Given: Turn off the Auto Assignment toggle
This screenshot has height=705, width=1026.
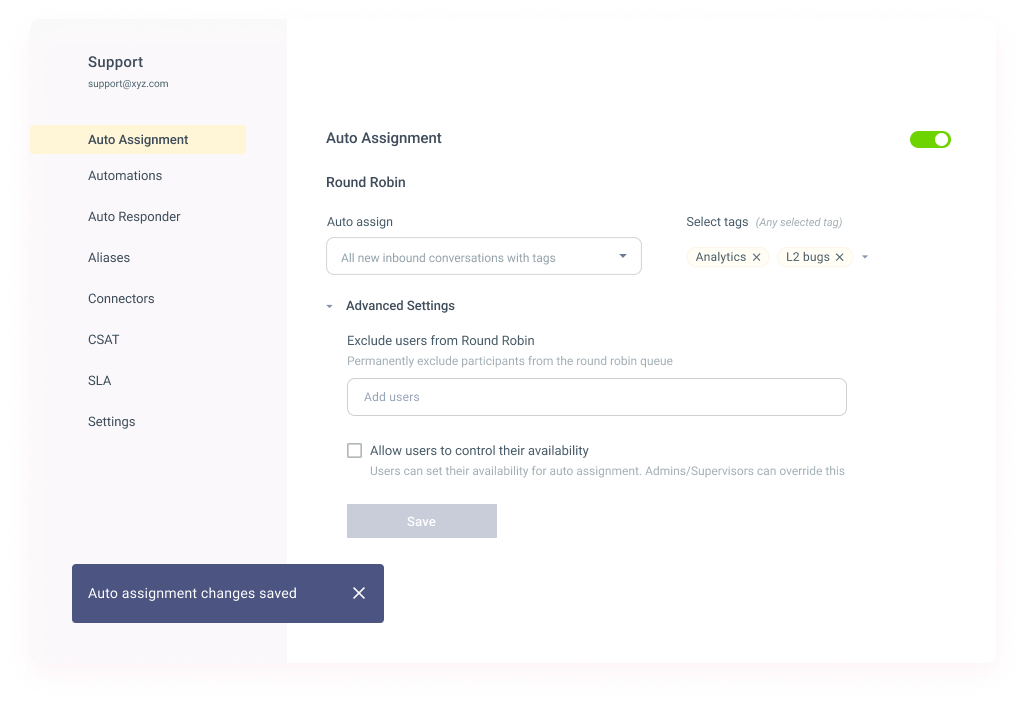Looking at the screenshot, I should click(x=930, y=140).
